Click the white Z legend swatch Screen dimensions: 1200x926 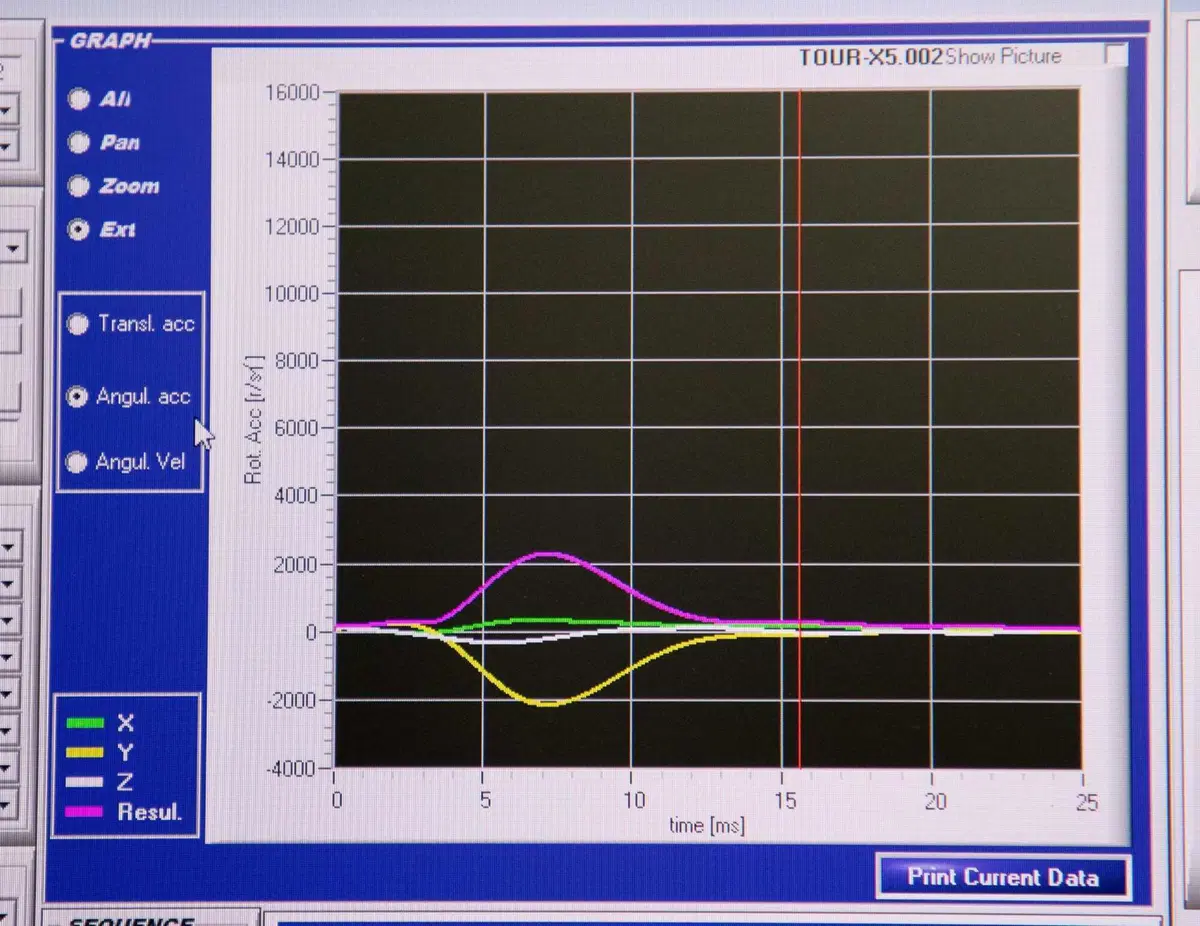[85, 782]
